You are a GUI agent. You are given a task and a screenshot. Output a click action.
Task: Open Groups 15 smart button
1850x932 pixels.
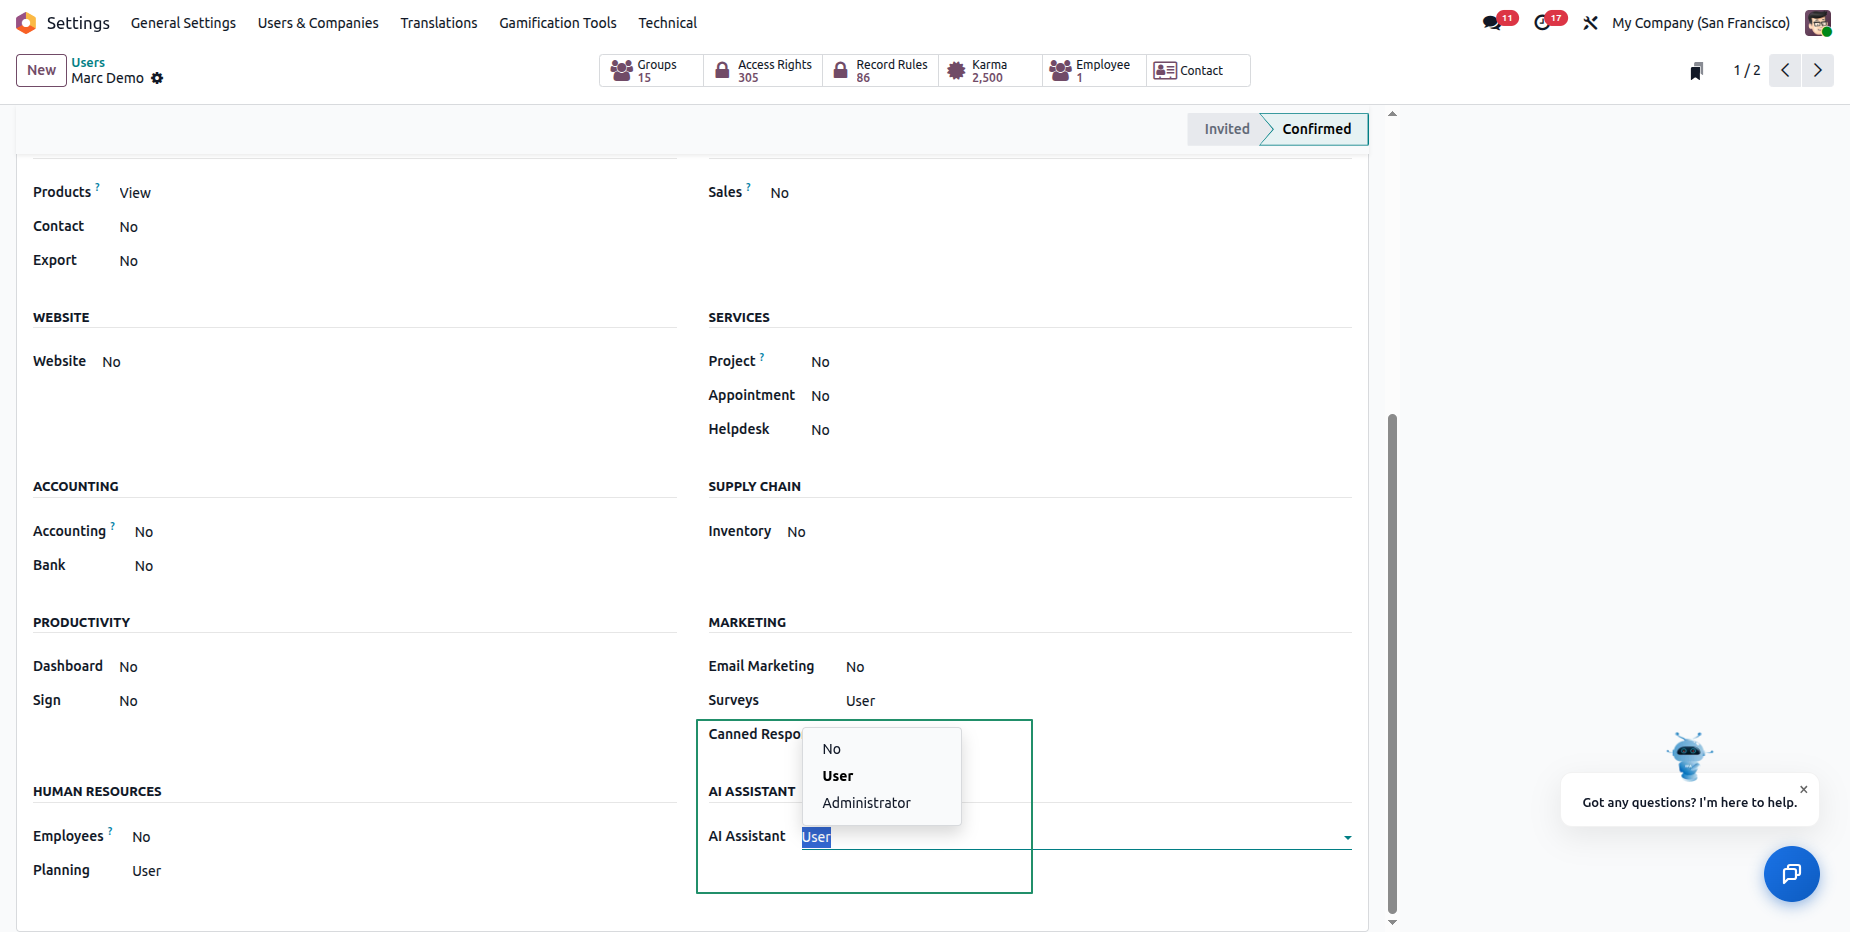(651, 70)
